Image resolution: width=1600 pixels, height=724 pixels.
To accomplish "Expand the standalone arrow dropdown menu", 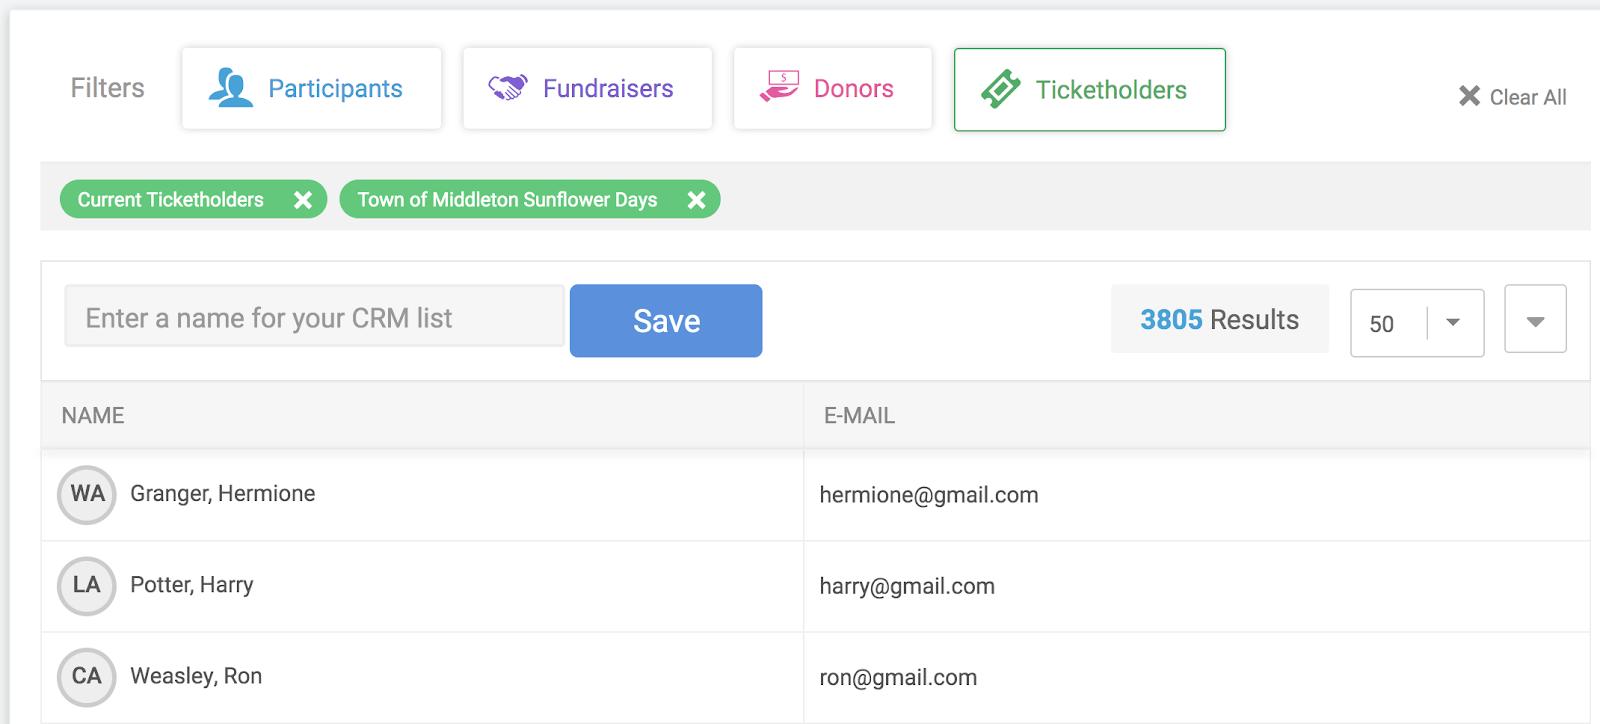I will click(x=1535, y=319).
